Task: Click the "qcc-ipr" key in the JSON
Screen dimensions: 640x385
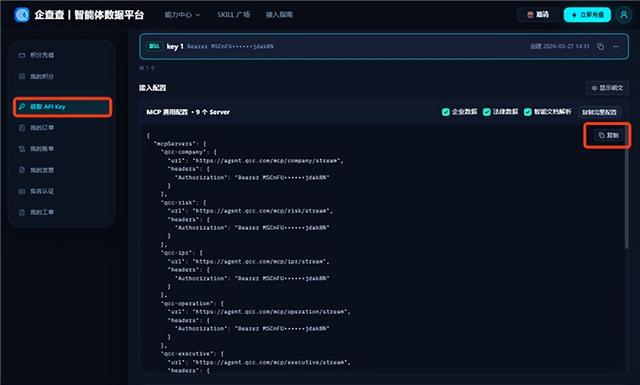Action: pyautogui.click(x=175, y=253)
